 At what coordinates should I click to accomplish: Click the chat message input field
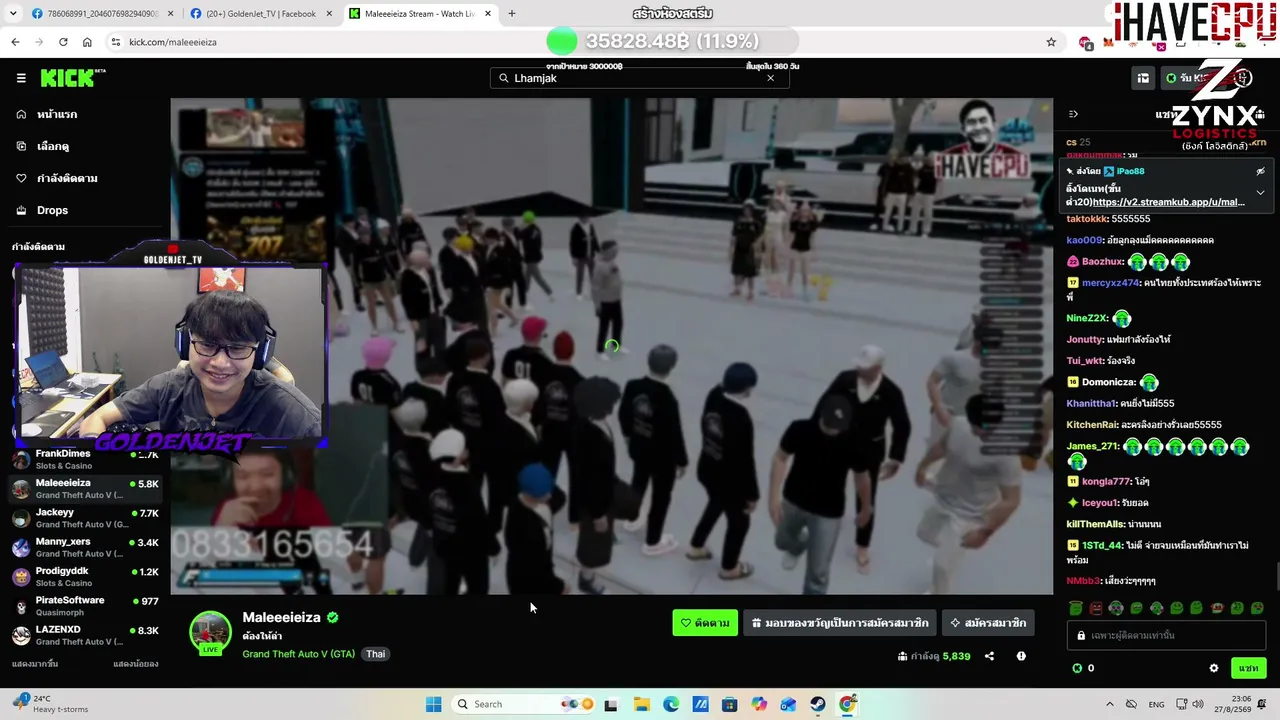pos(1165,635)
